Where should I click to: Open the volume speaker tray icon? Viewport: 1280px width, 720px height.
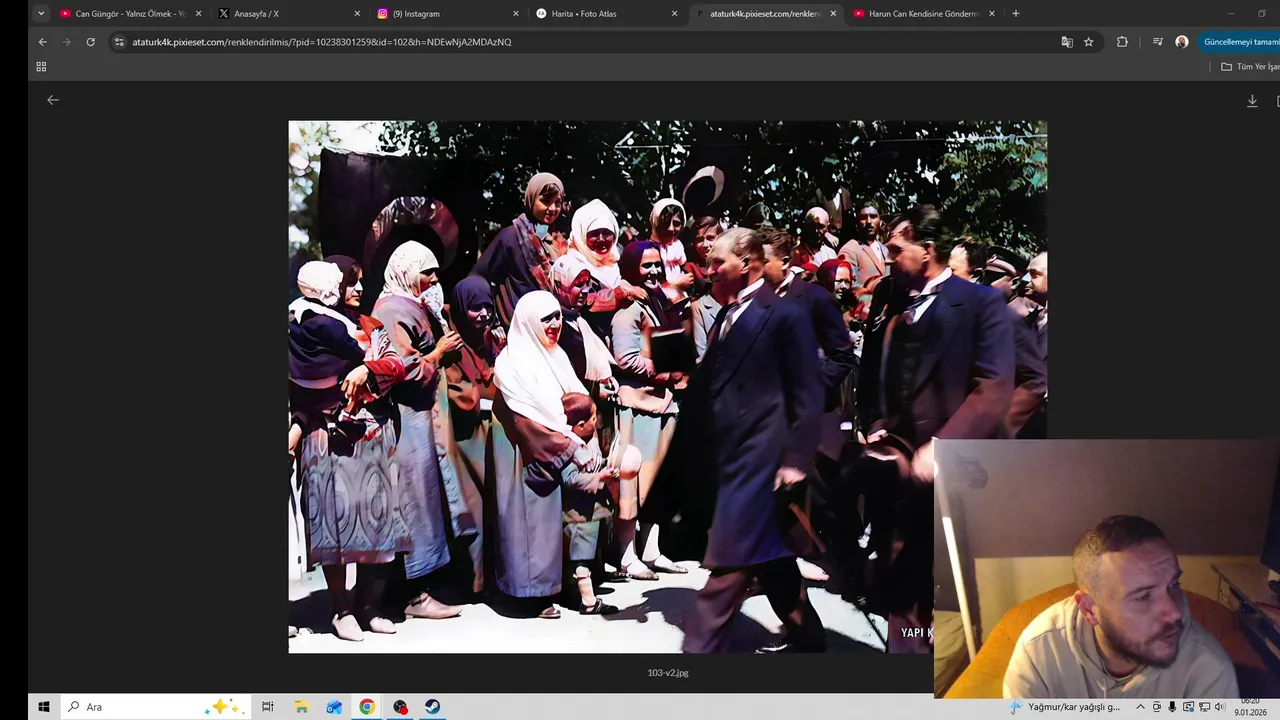1220,707
